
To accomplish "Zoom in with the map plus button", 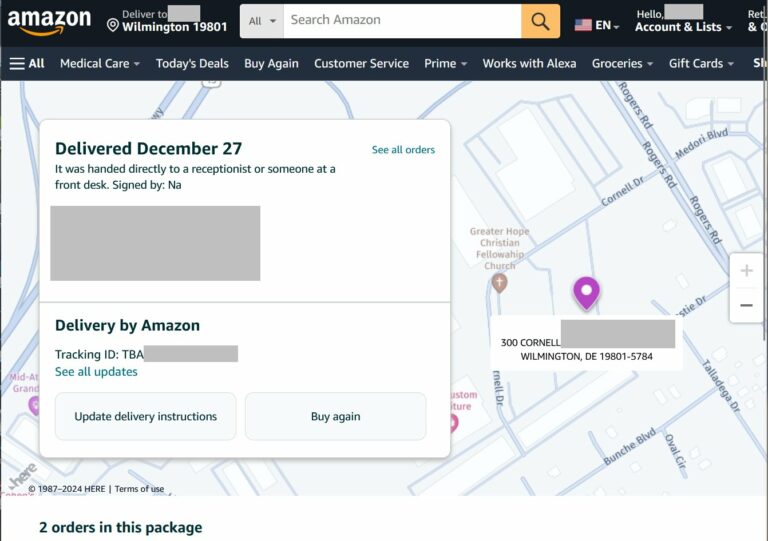I will click(x=746, y=270).
